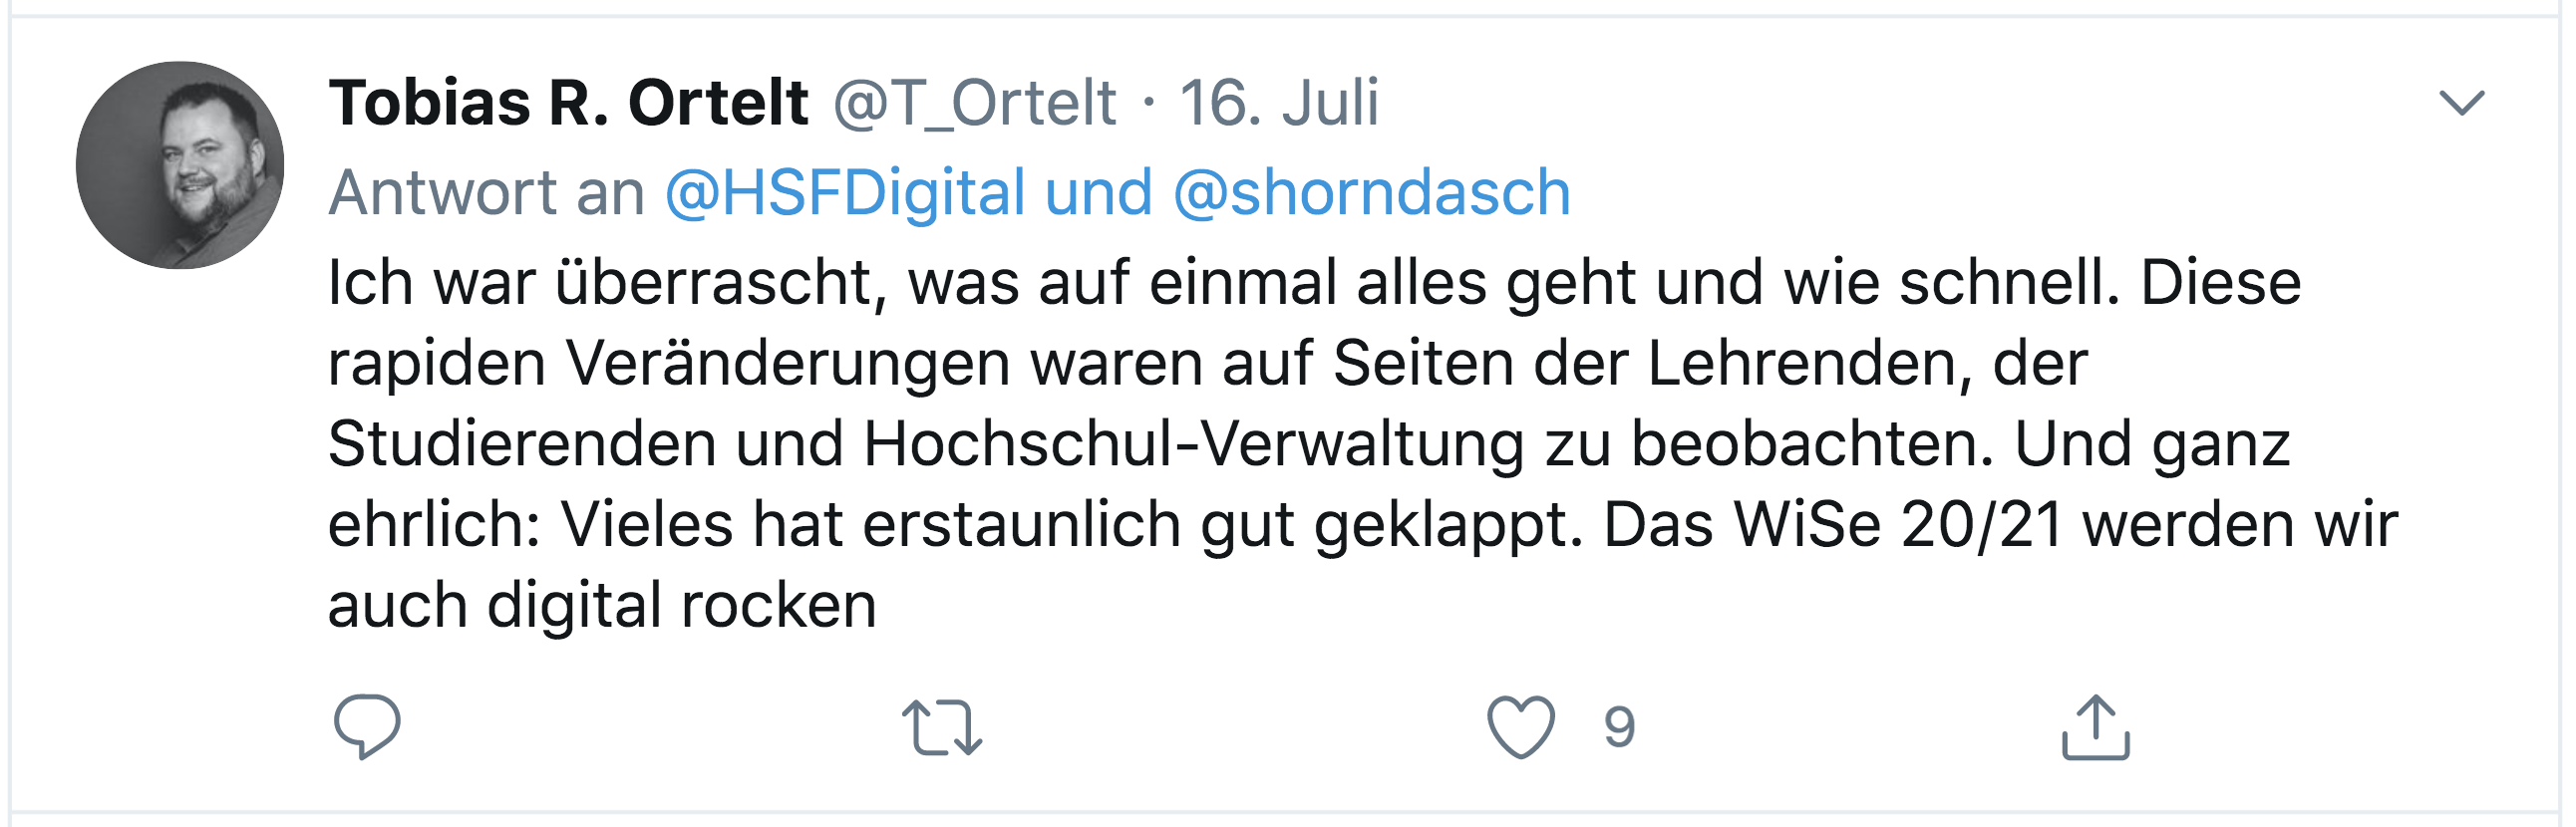Retweet this tweet using the arrows icon
The image size is (2576, 827).
941,727
